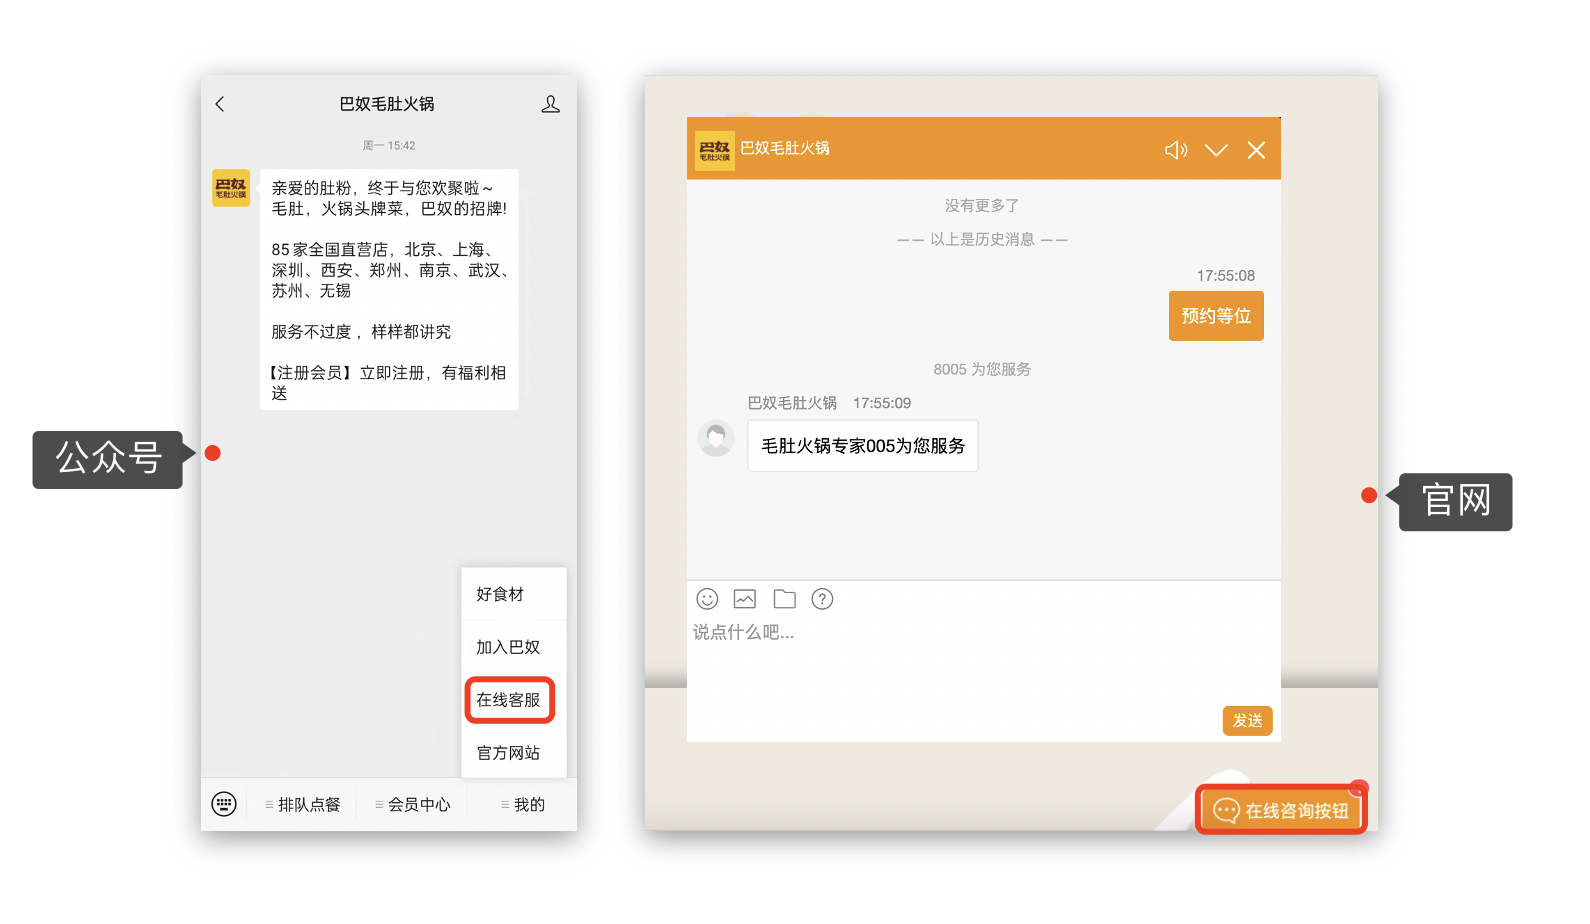Select 好食材 in the popup menu
This screenshot has height=924, width=1590.
pyautogui.click(x=513, y=594)
